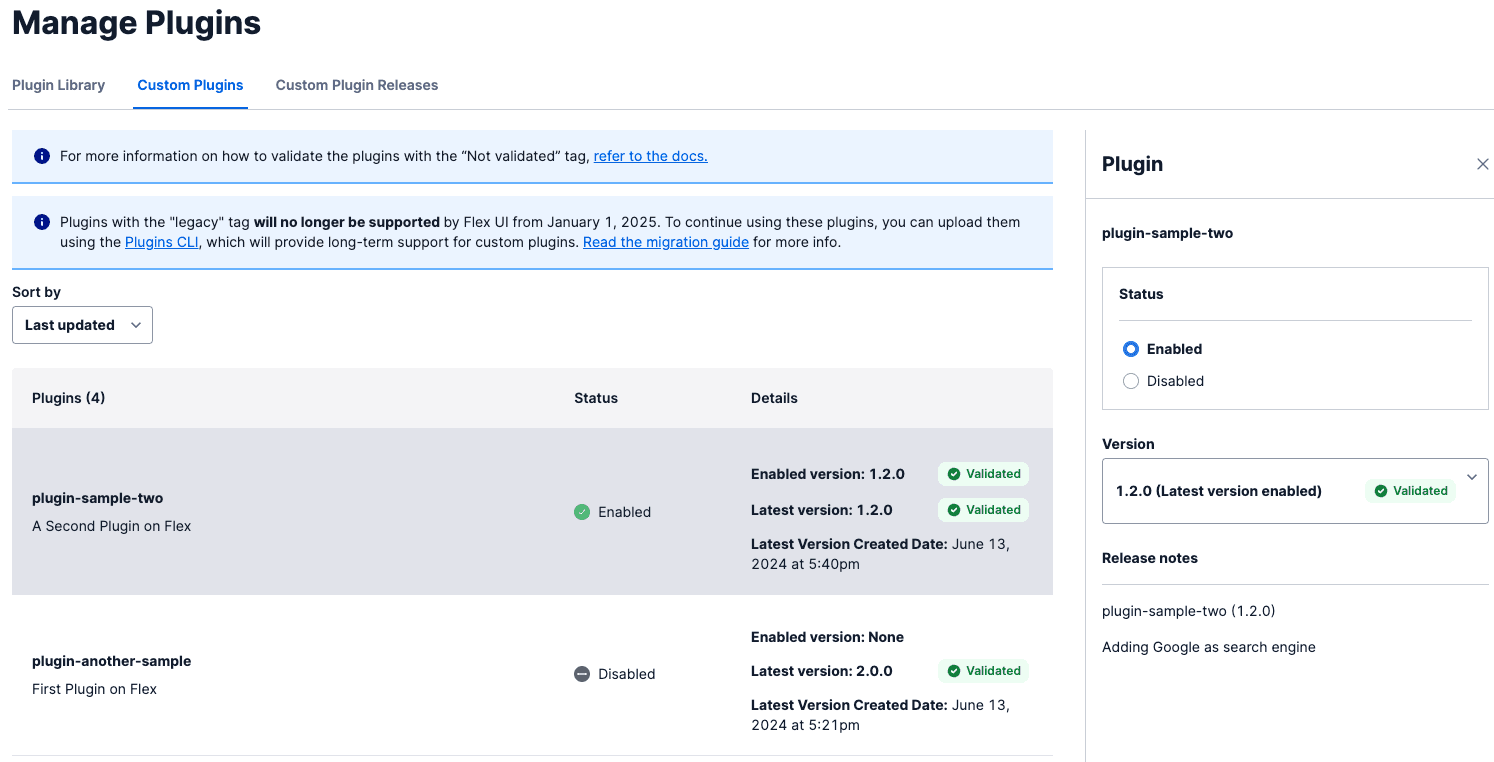Click the info icon in the legacy notice

pyautogui.click(x=42, y=222)
